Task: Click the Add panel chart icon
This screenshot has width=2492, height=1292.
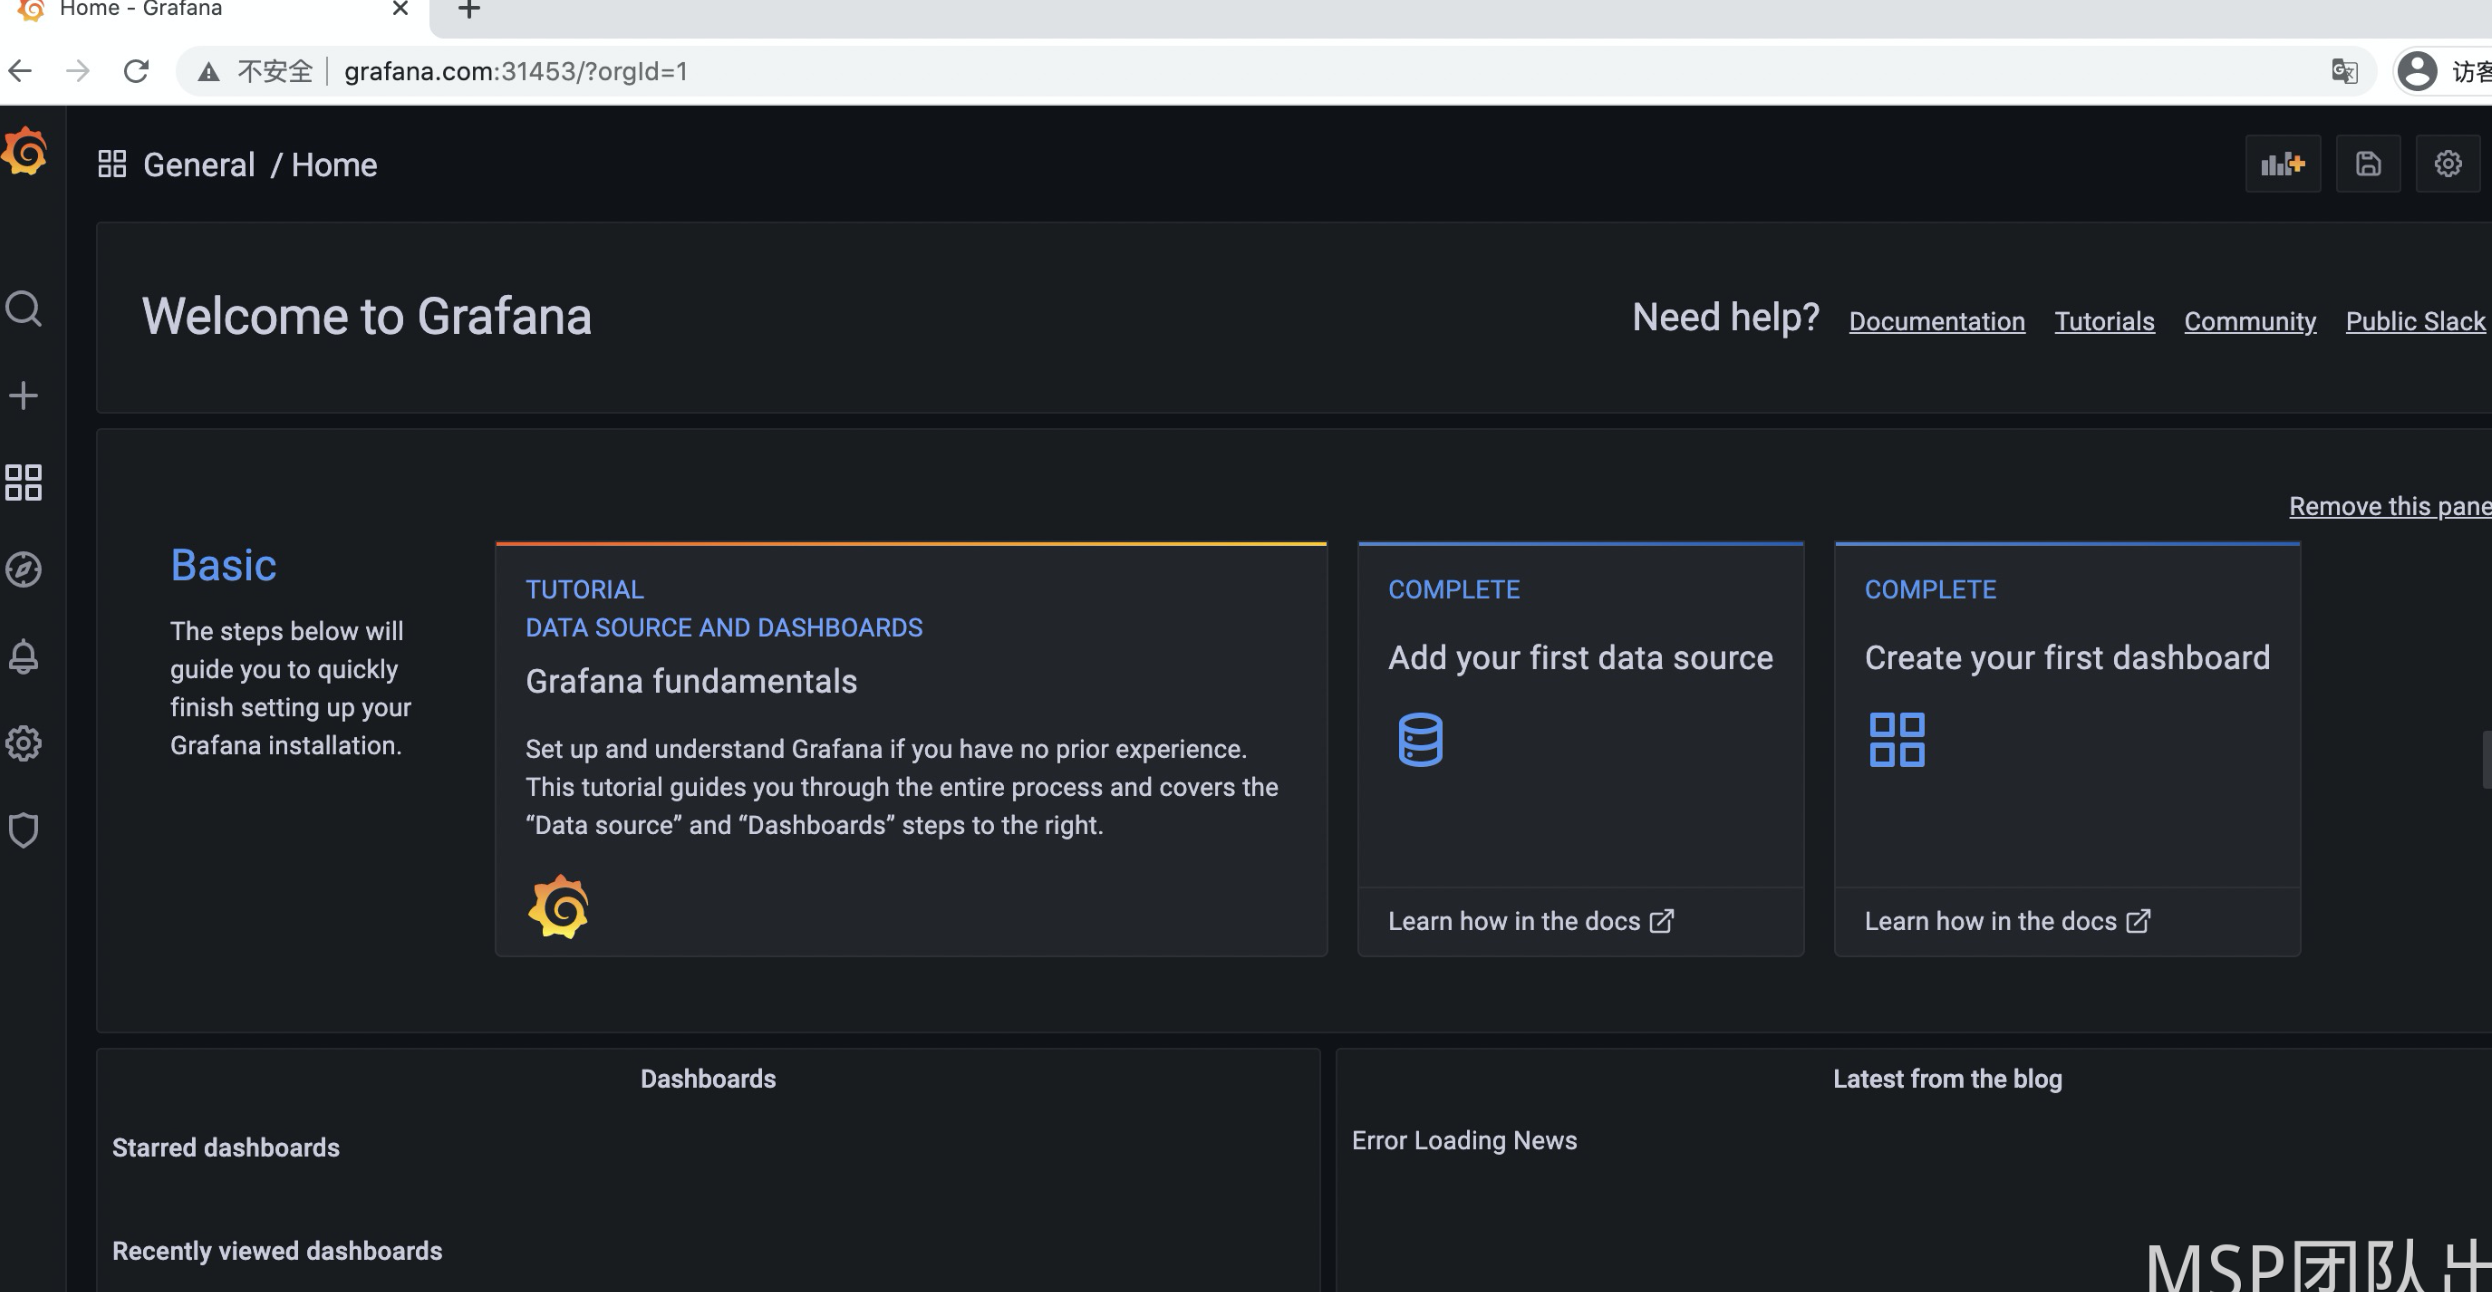Action: pos(2282,164)
